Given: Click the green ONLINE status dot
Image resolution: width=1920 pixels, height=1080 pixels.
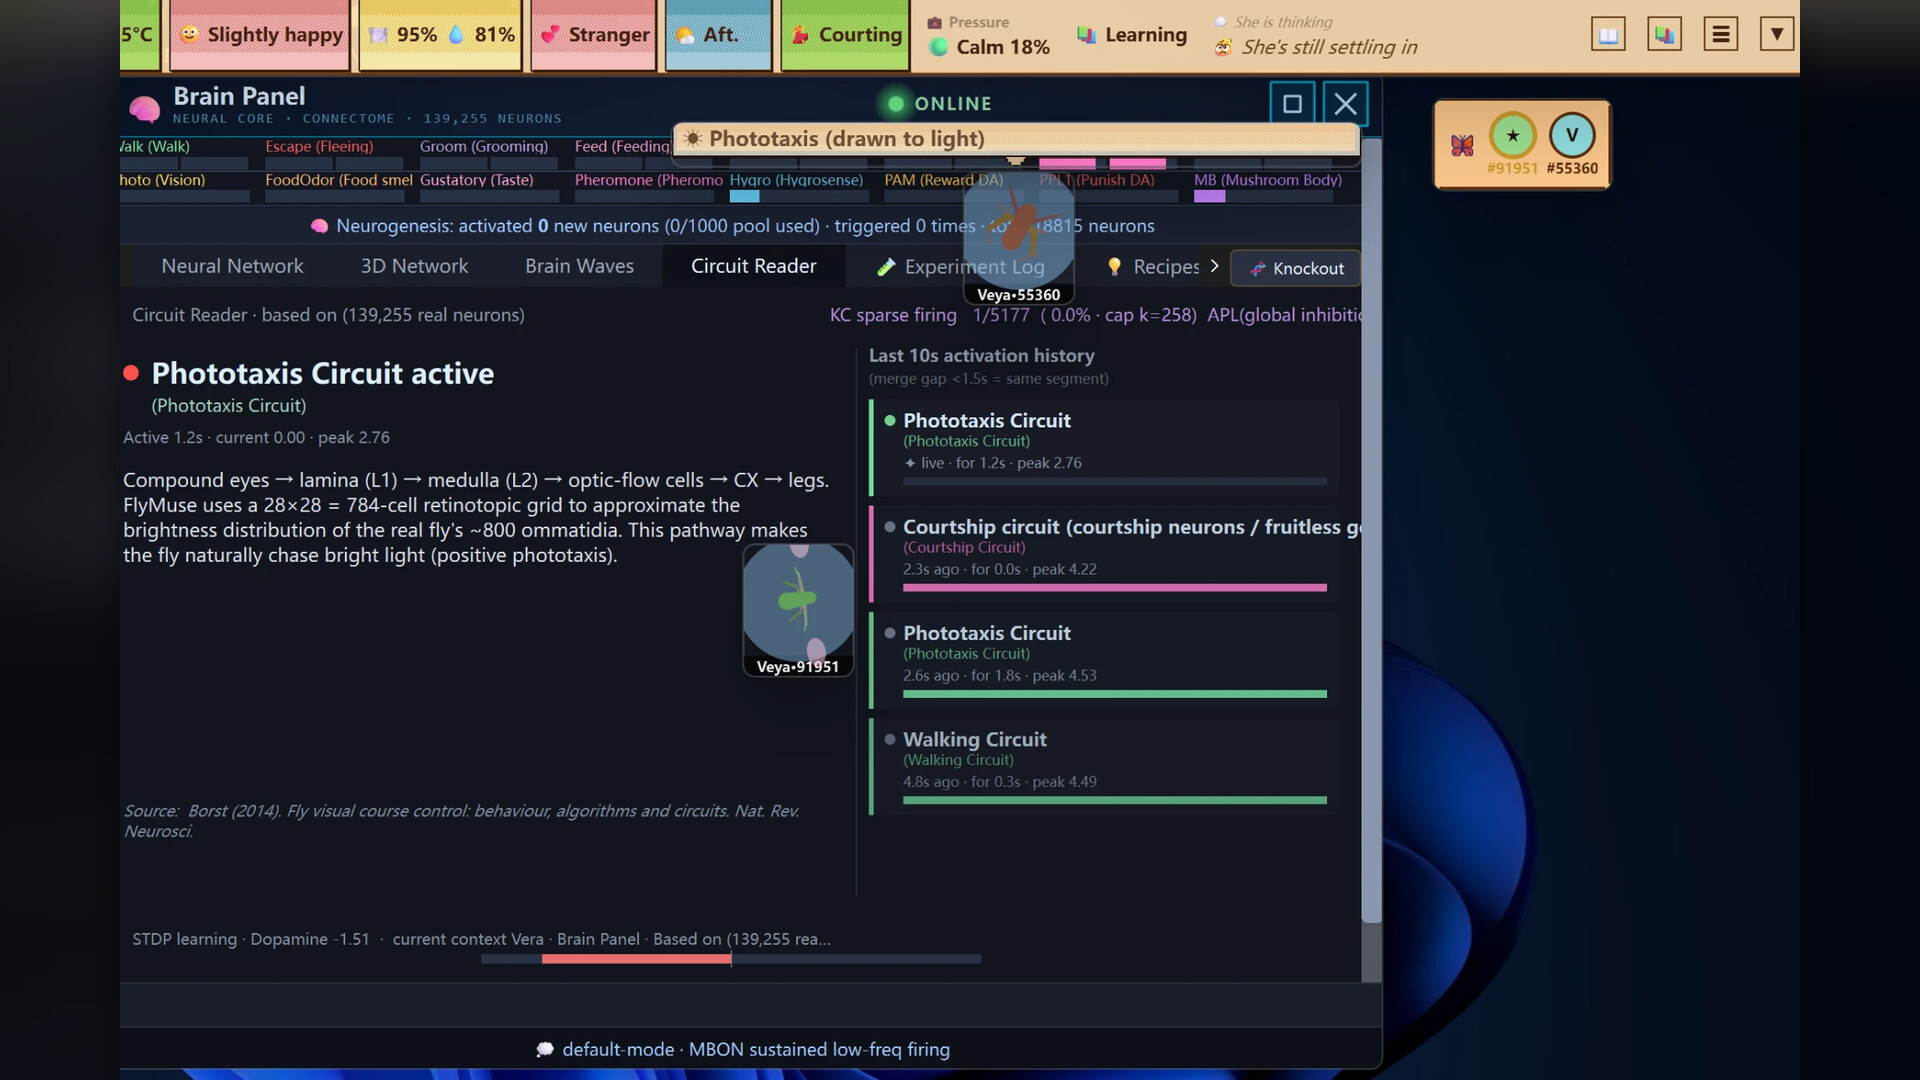Looking at the screenshot, I should (896, 104).
